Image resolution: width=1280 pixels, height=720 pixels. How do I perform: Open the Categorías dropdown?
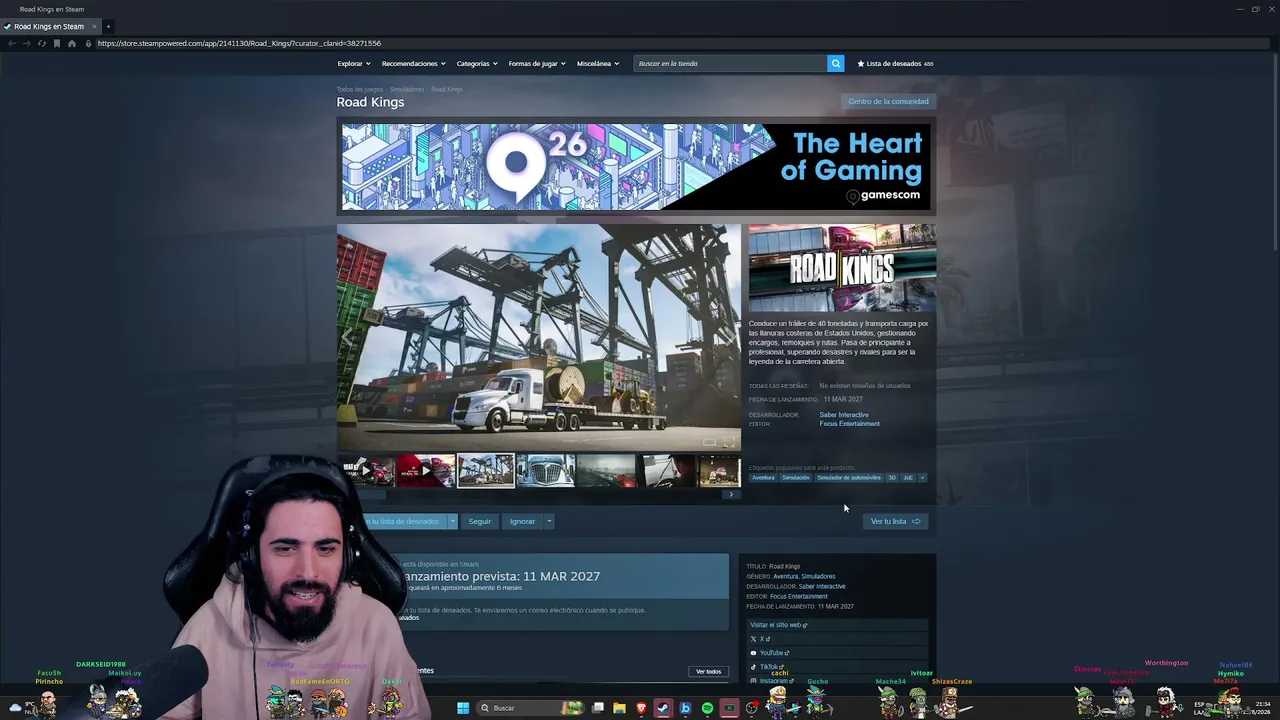tap(477, 63)
